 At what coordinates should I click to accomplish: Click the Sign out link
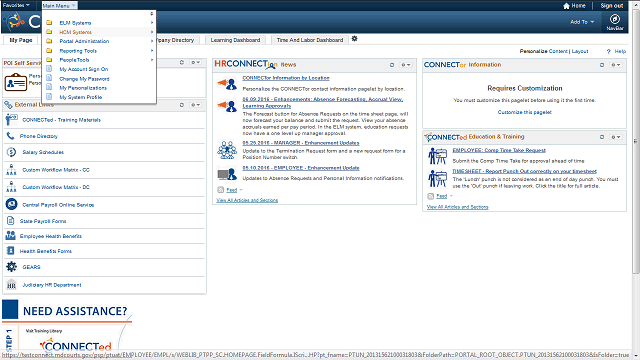click(x=611, y=6)
